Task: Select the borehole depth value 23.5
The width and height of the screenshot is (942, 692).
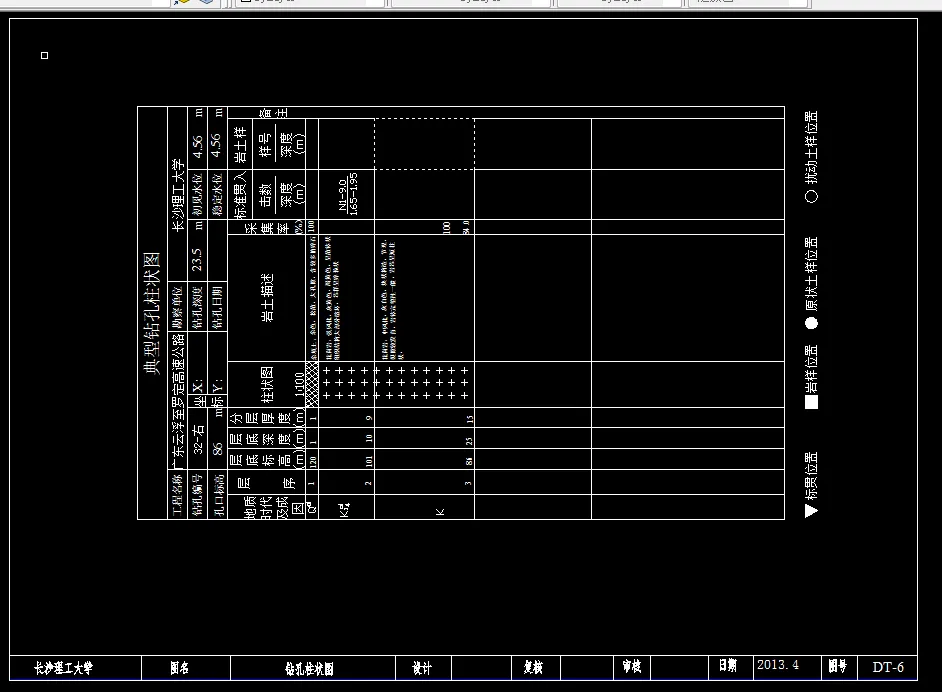Action: coord(197,259)
